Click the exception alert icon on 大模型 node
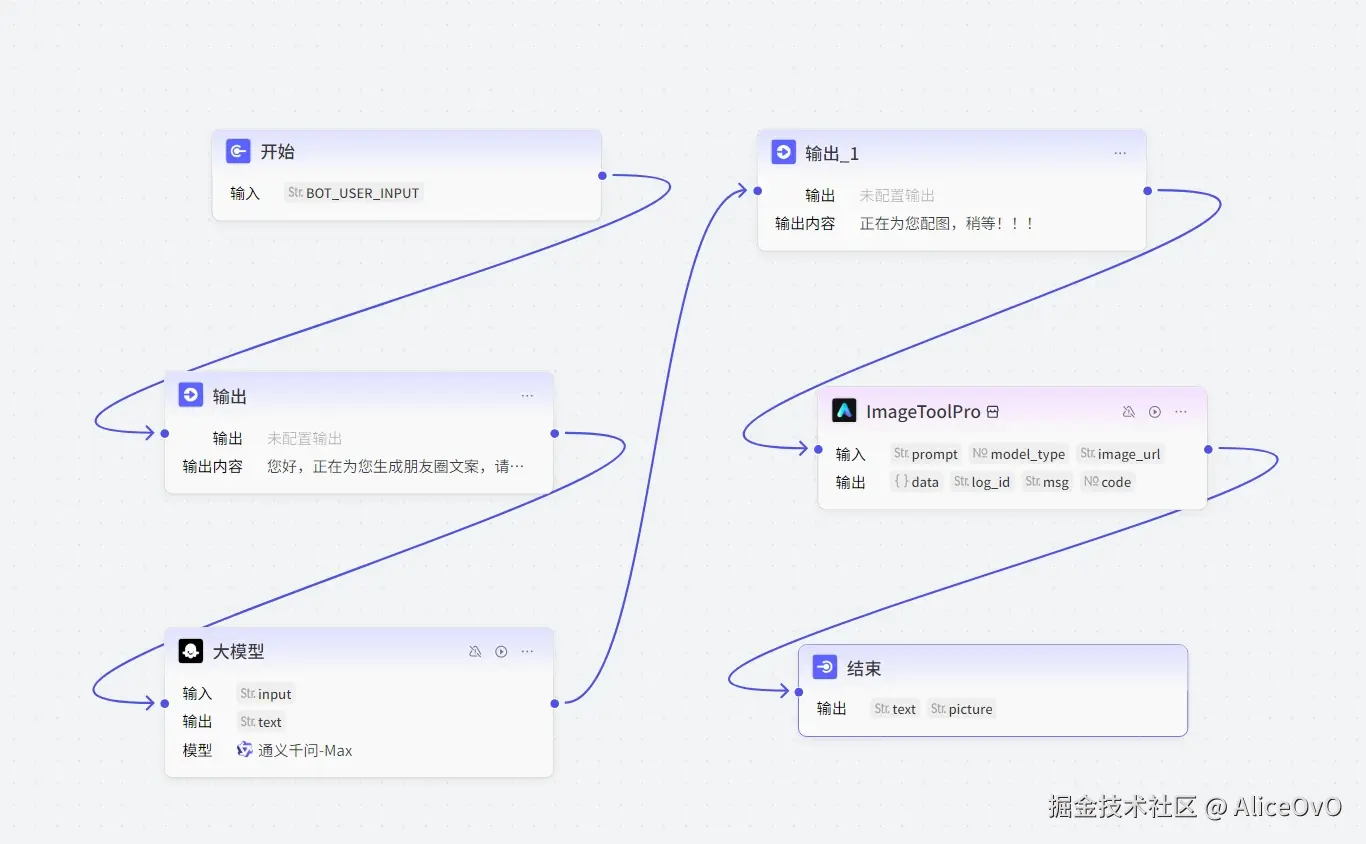The width and height of the screenshot is (1366, 844). 475,651
